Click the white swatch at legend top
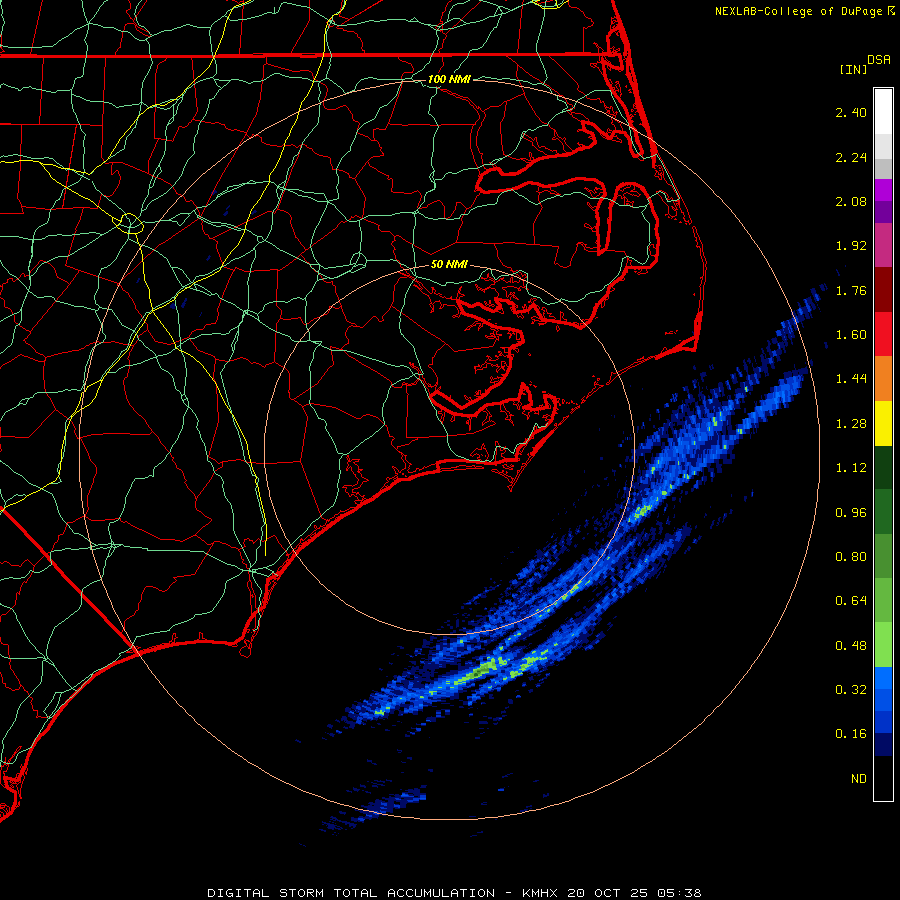This screenshot has width=900, height=900. click(x=883, y=111)
